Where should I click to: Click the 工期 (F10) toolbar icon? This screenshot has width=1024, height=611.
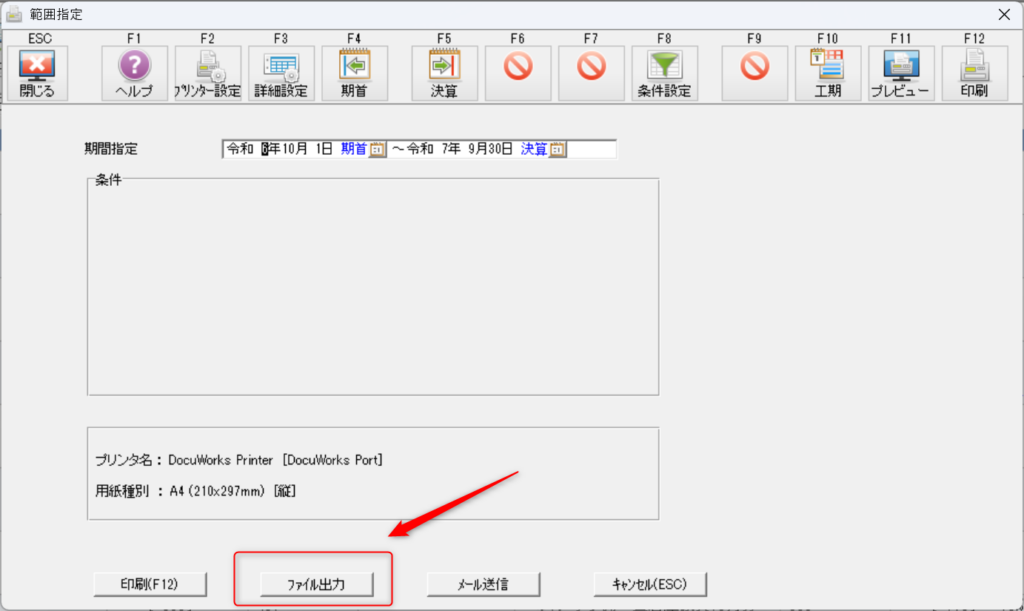(827, 73)
